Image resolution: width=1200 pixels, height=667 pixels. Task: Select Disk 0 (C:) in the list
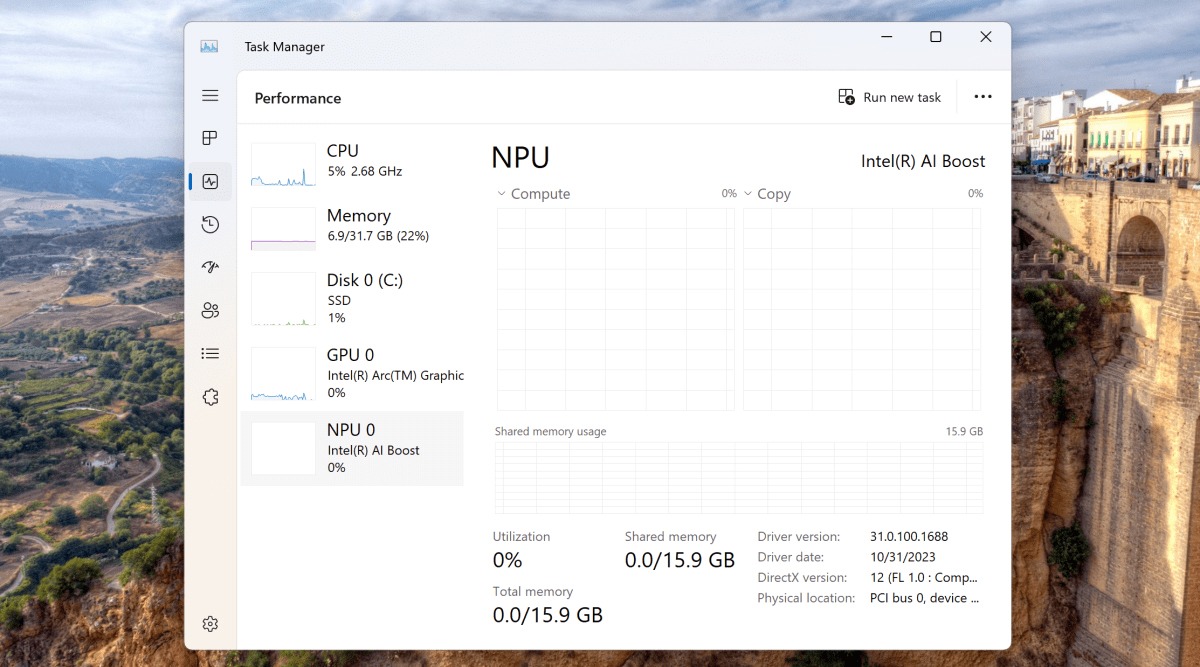click(352, 298)
